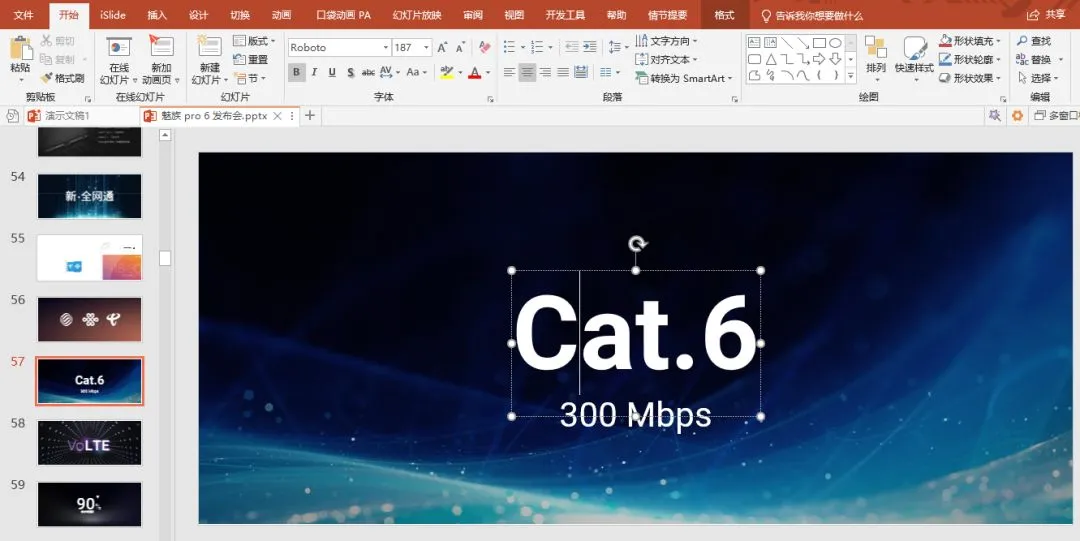1080x541 pixels.
Task: Click the rotate handle above the text box
Action: (638, 243)
